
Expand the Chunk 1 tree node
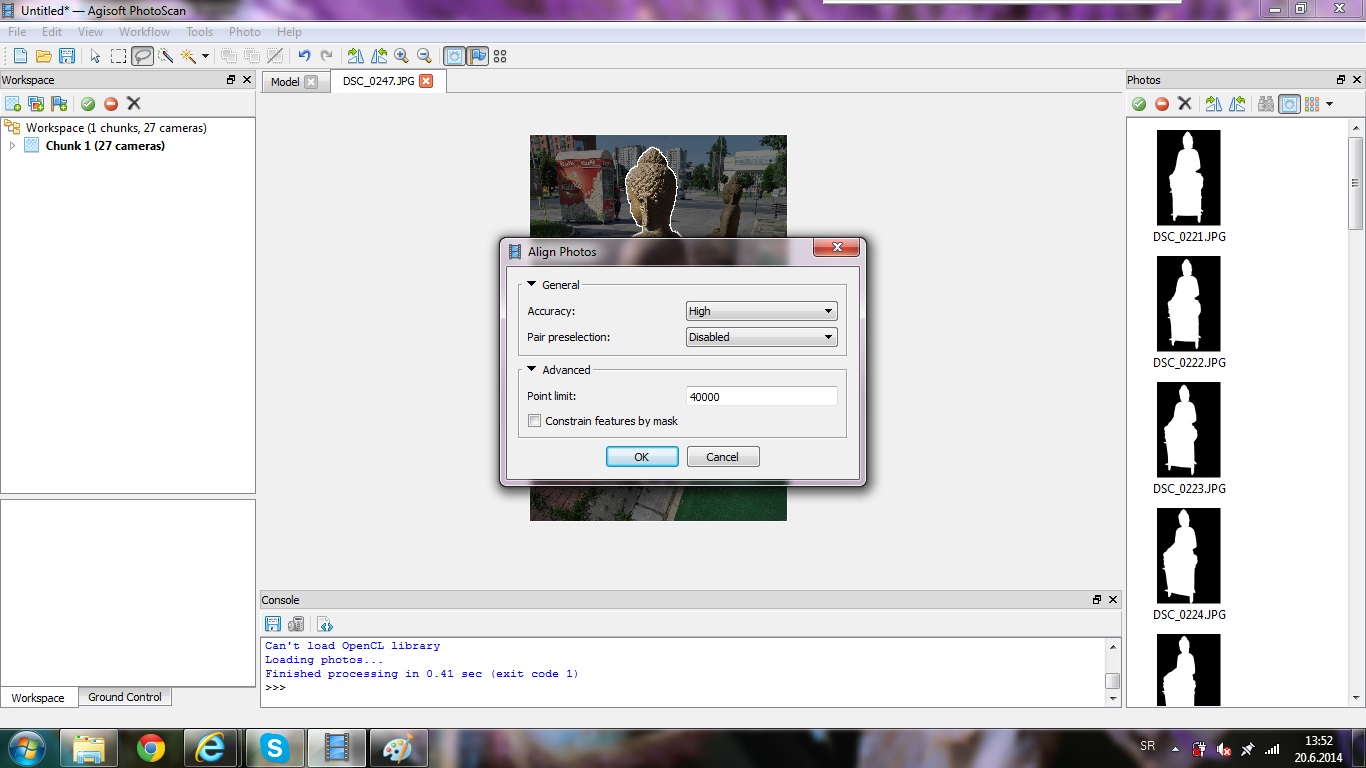12,146
